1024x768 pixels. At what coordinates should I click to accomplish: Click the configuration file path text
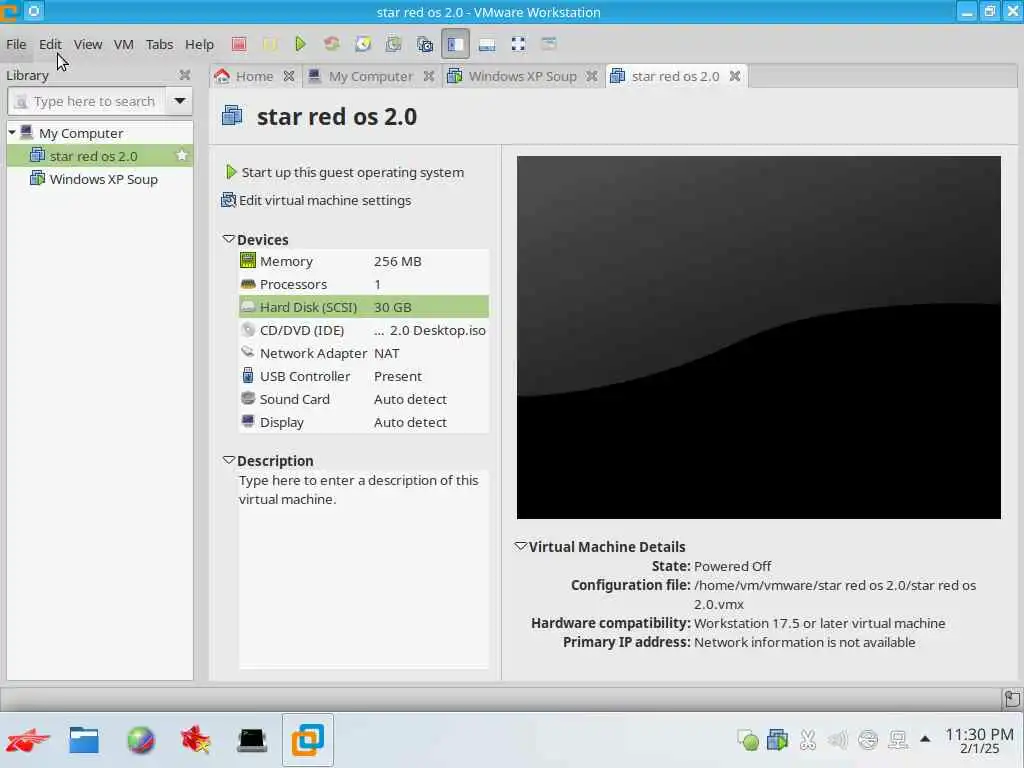[x=835, y=594]
